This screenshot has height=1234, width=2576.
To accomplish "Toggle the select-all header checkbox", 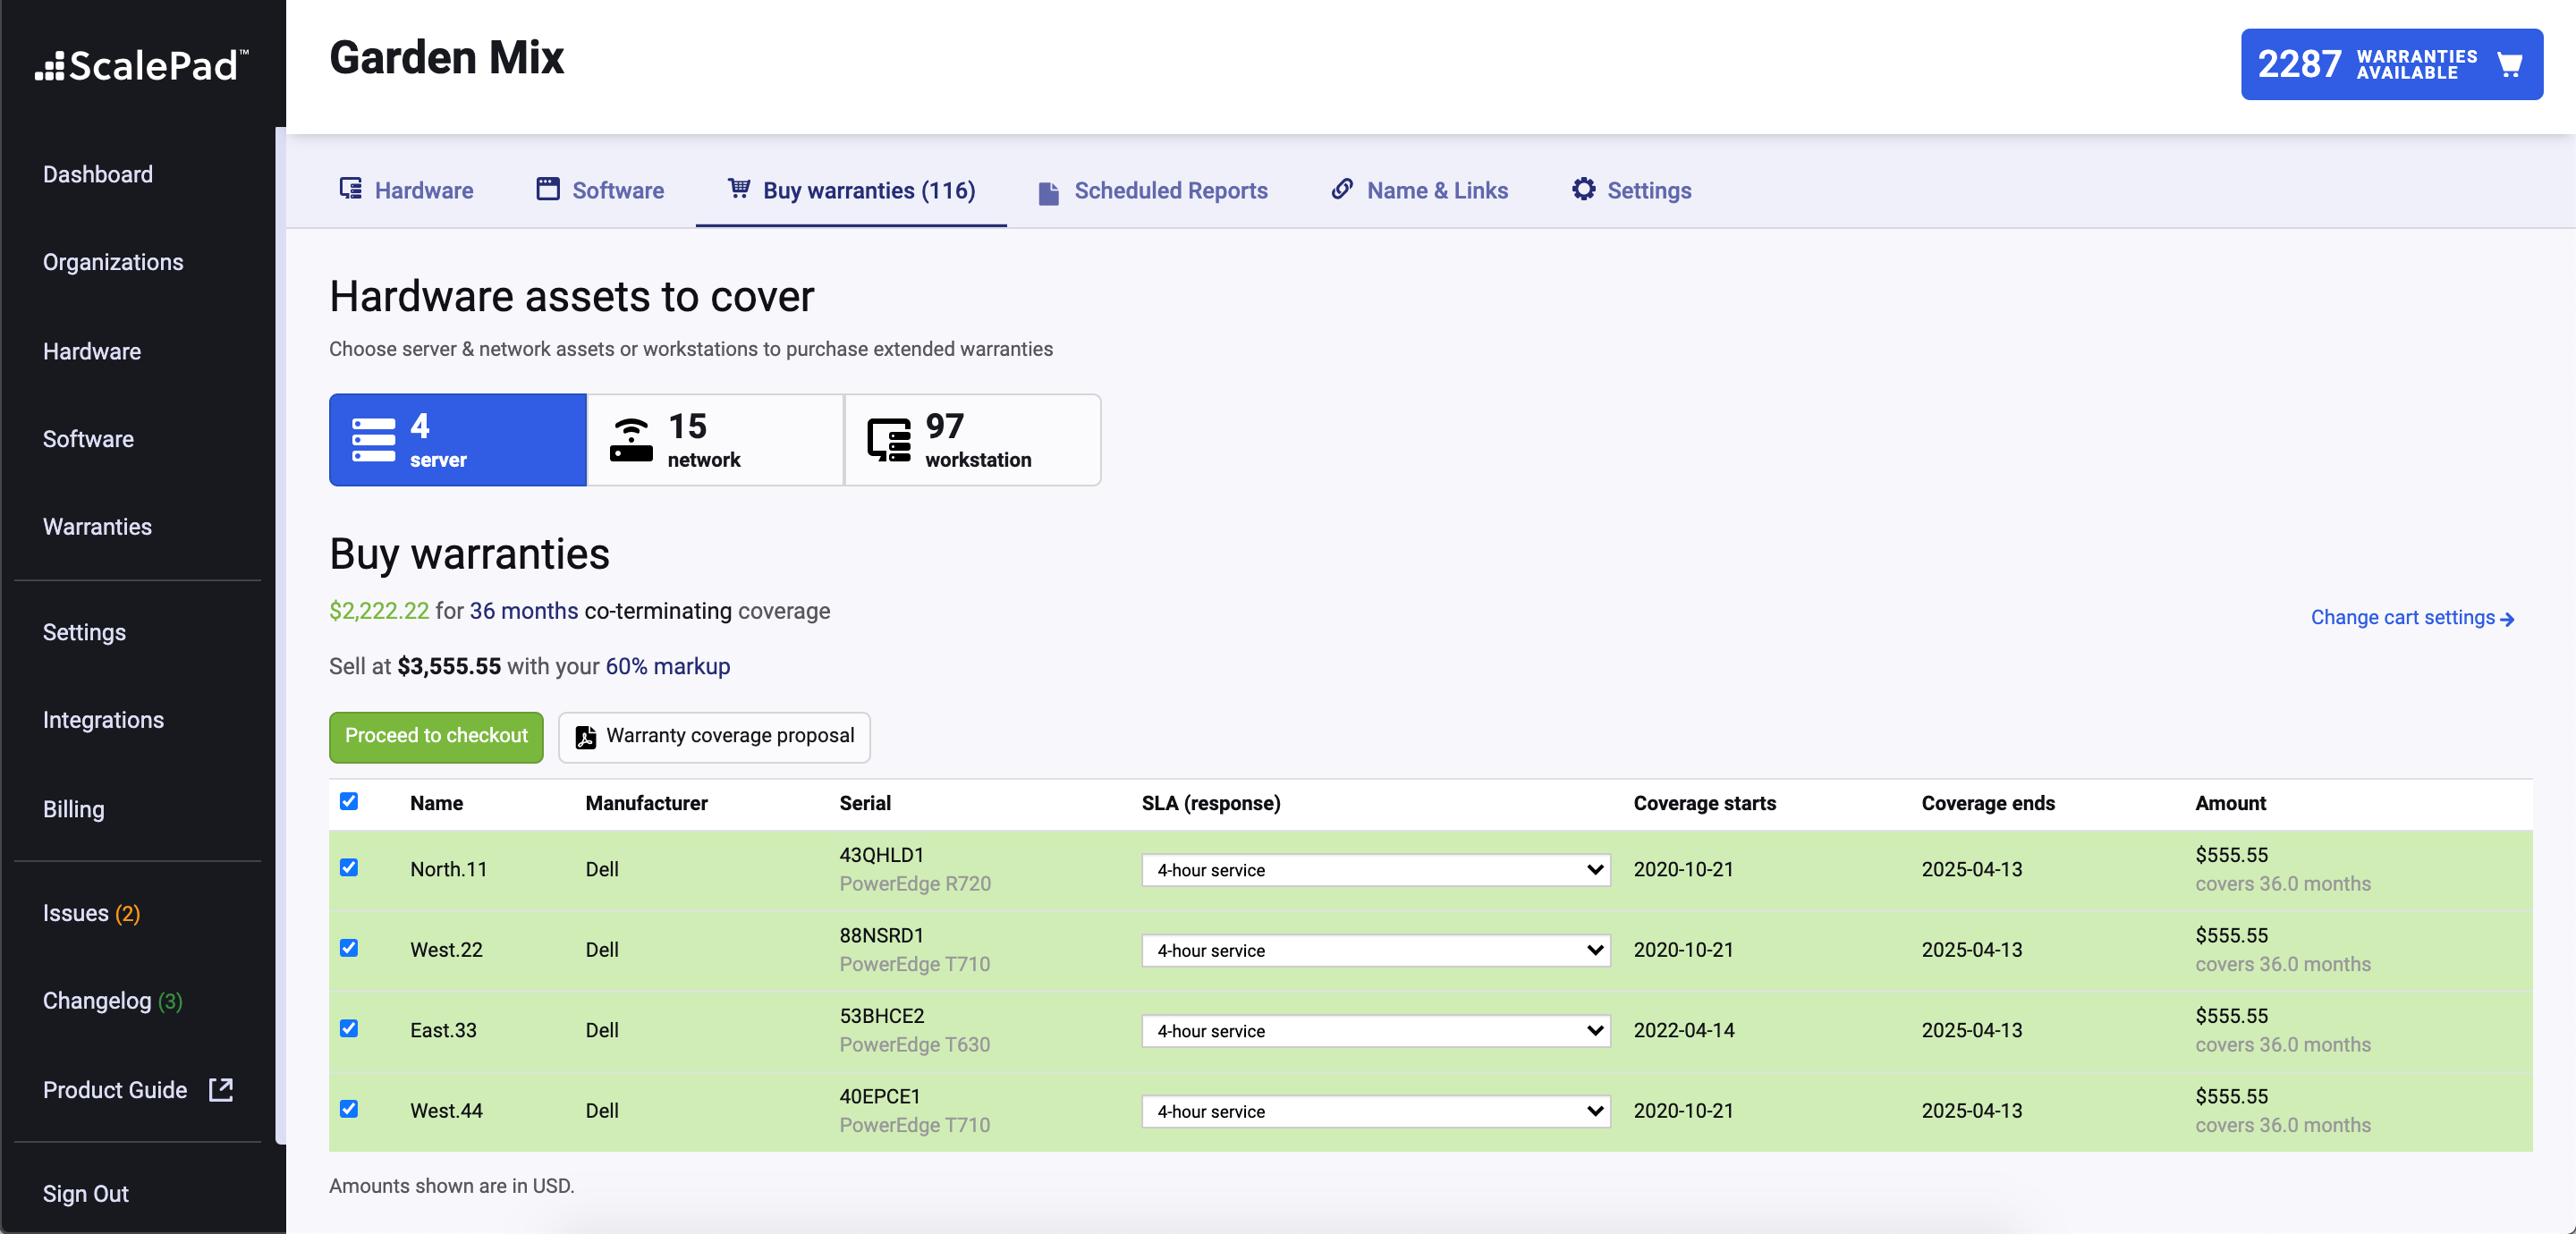I will pyautogui.click(x=349, y=801).
